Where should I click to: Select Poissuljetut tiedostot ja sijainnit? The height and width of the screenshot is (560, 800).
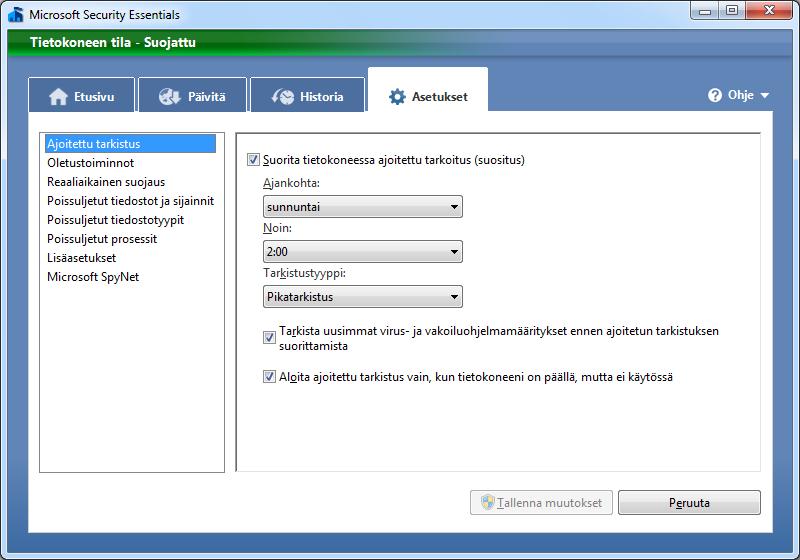pos(130,200)
